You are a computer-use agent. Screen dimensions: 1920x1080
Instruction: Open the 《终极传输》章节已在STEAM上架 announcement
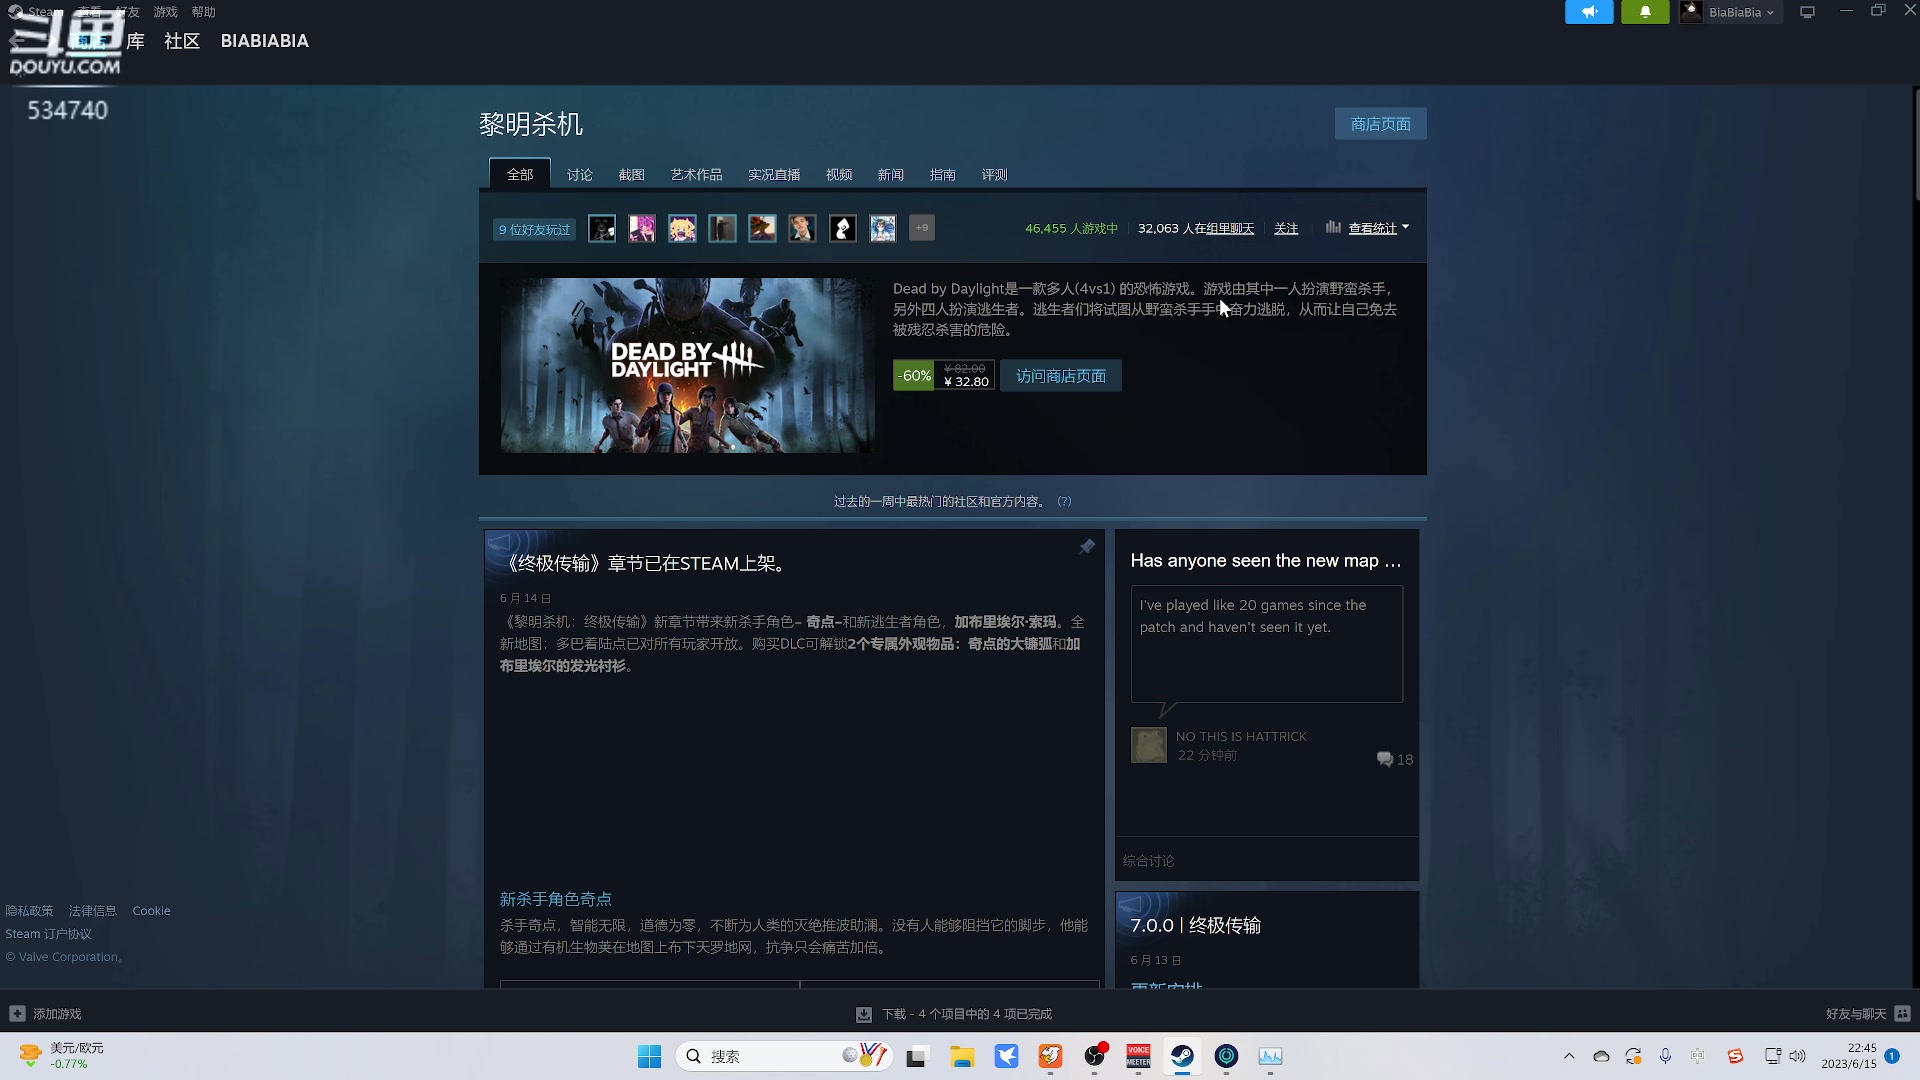[x=648, y=564]
